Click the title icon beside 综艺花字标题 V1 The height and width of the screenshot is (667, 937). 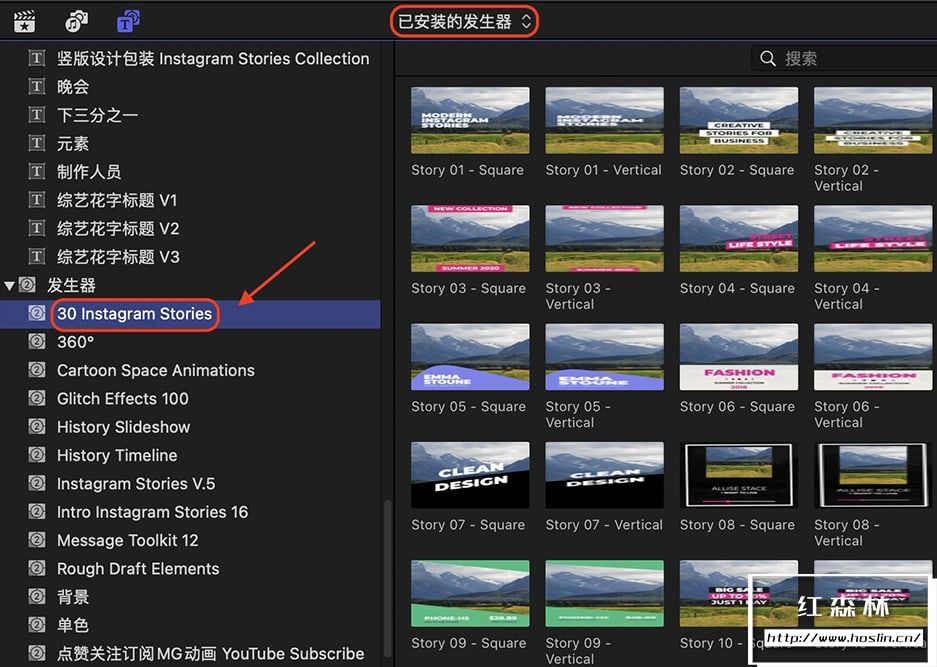[36, 200]
